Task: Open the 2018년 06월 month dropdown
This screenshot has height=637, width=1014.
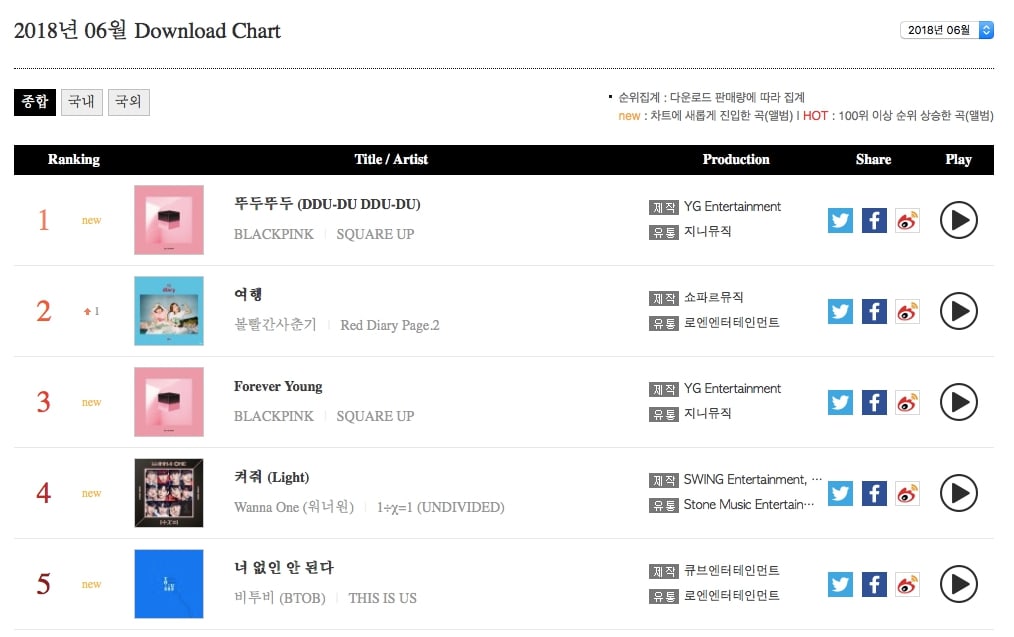Action: [x=946, y=30]
